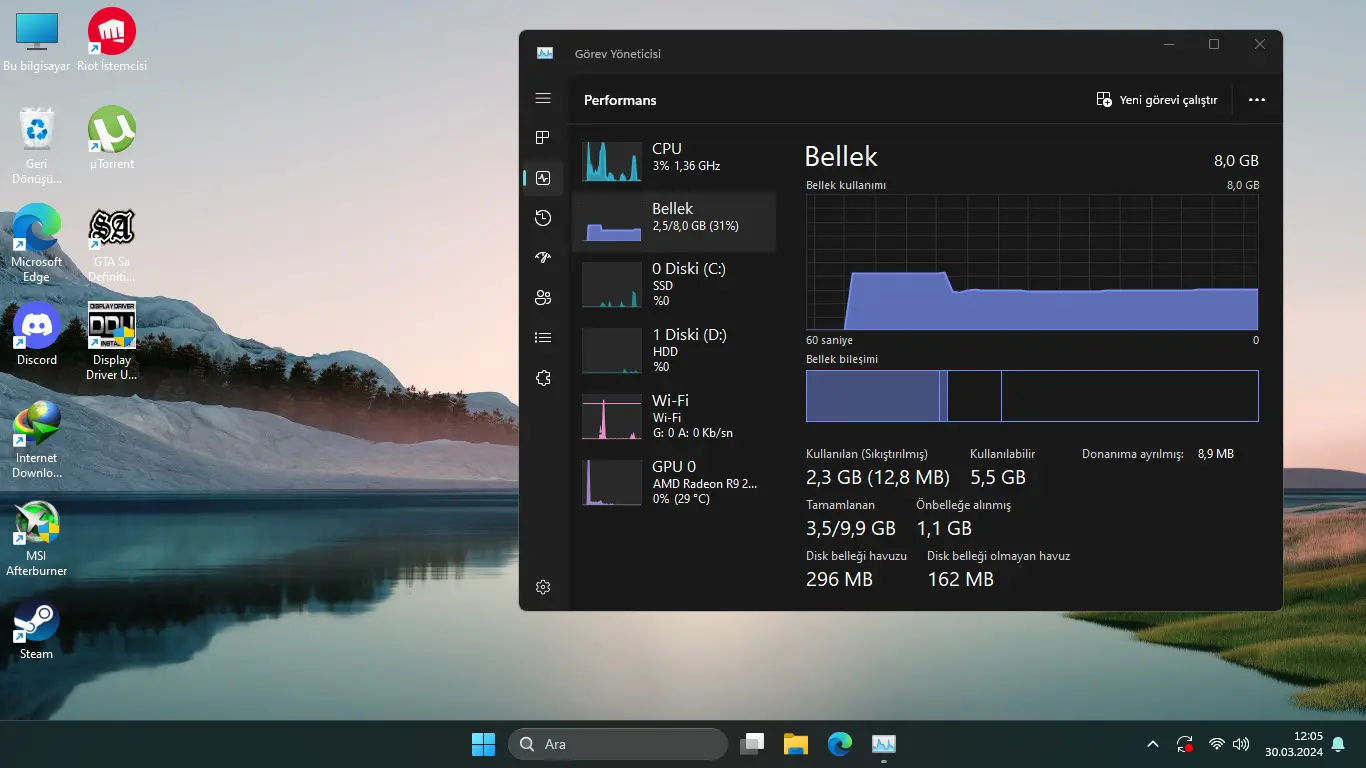Select the CPU performance entry
Image resolution: width=1366 pixels, height=768 pixels.
click(674, 161)
